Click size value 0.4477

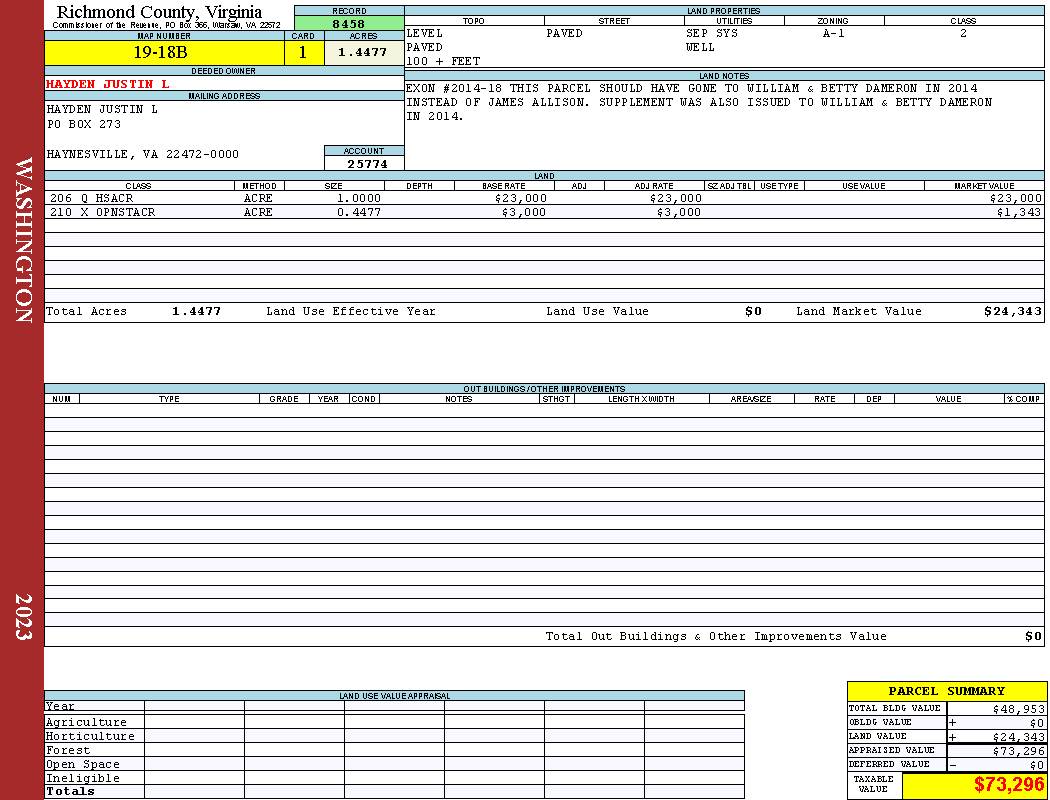click(x=358, y=212)
